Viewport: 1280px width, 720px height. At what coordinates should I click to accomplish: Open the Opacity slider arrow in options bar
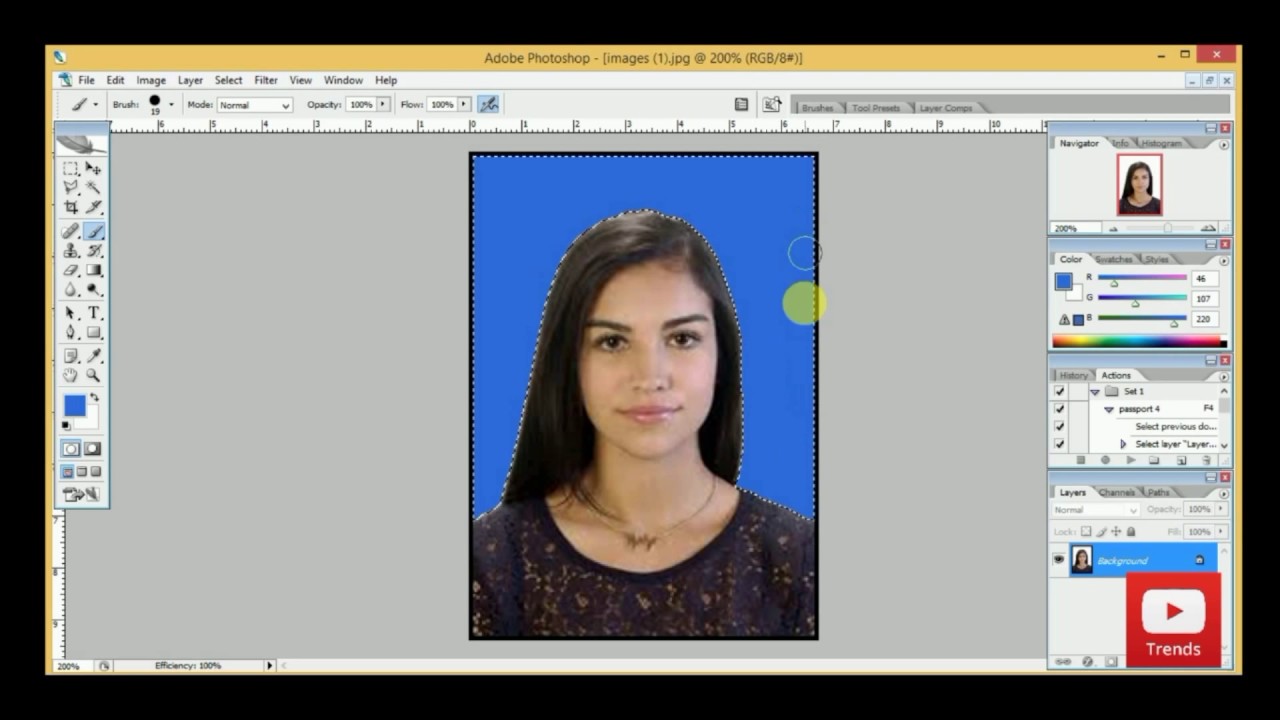point(382,104)
